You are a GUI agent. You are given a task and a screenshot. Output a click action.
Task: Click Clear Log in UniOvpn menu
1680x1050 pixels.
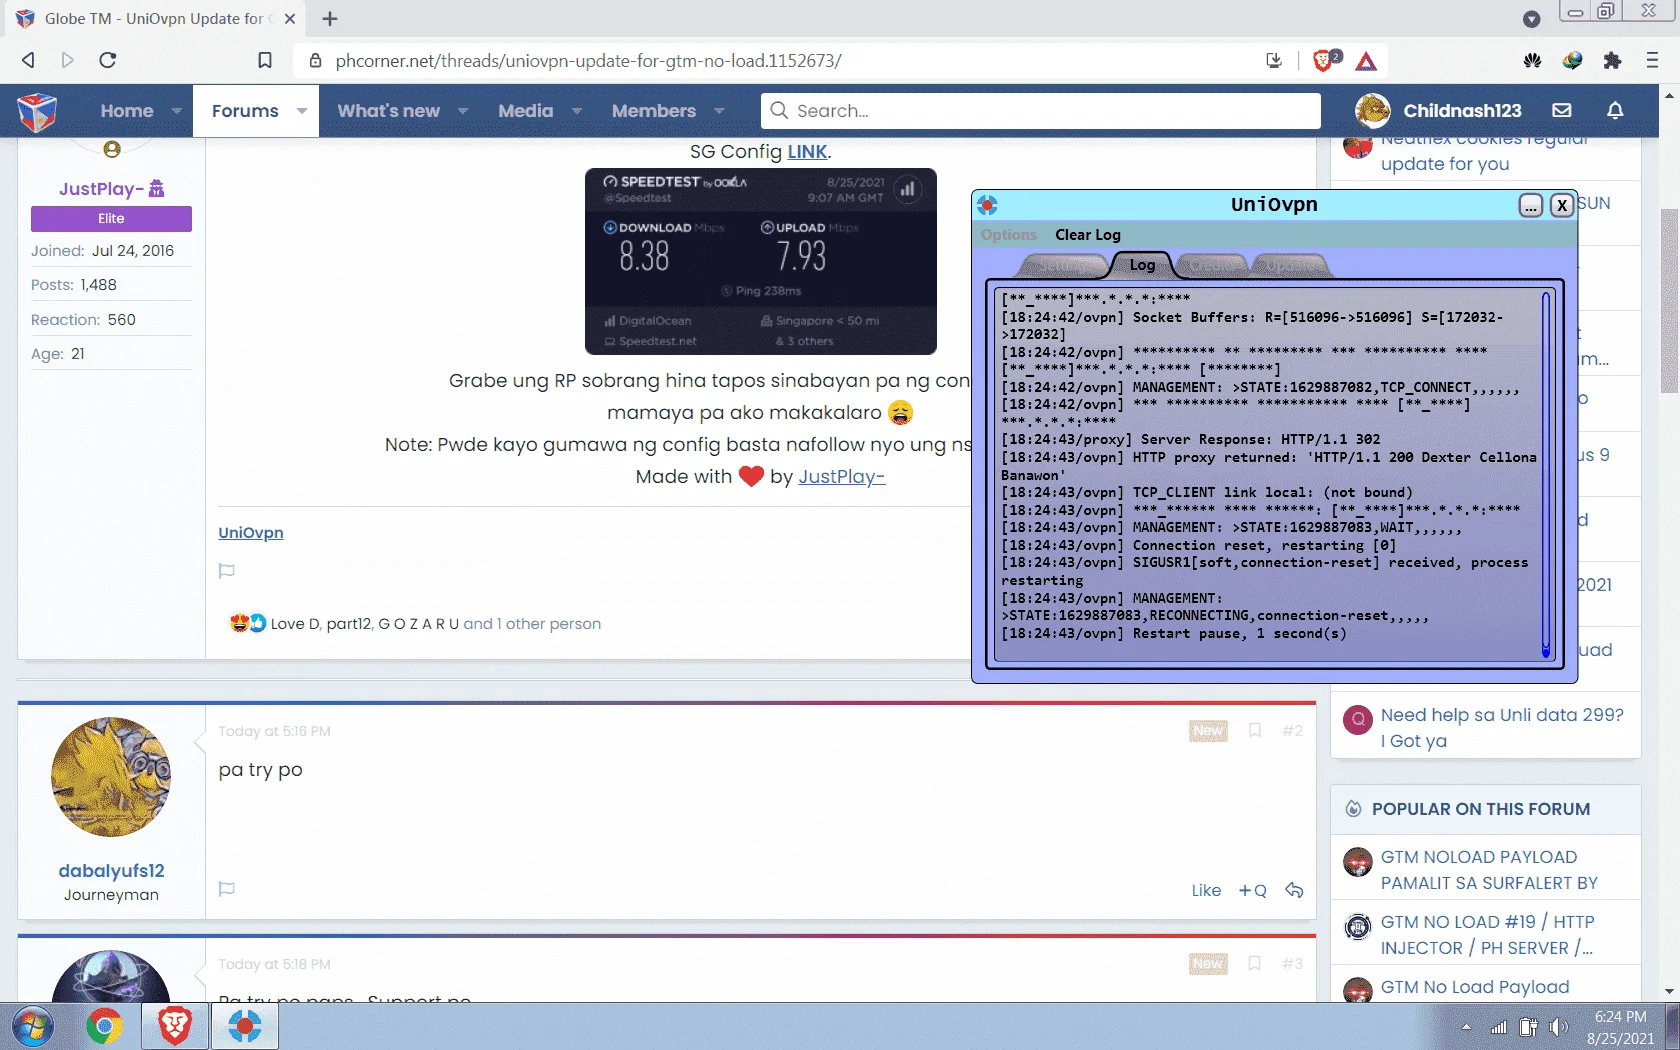click(1088, 235)
